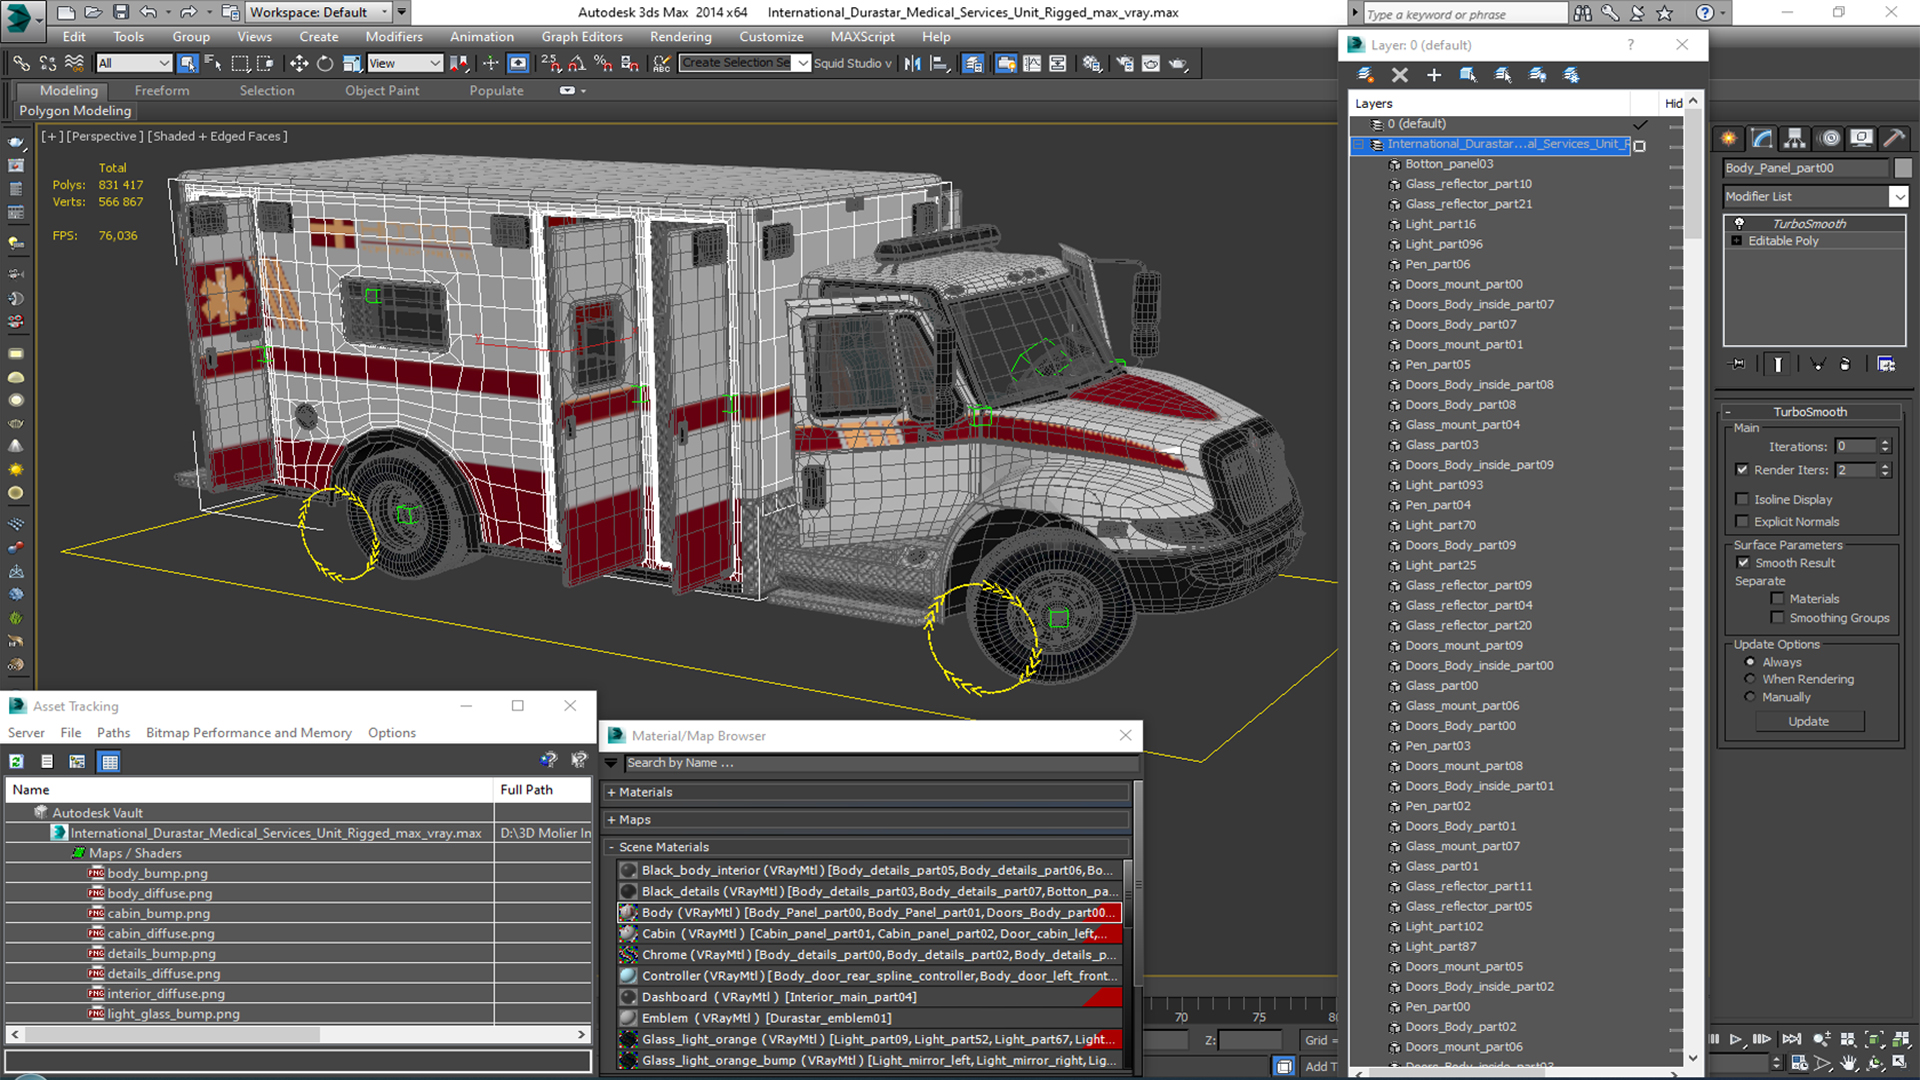The height and width of the screenshot is (1080, 1920).
Task: Expand the Editable Poly stack entry
Action: point(1737,241)
